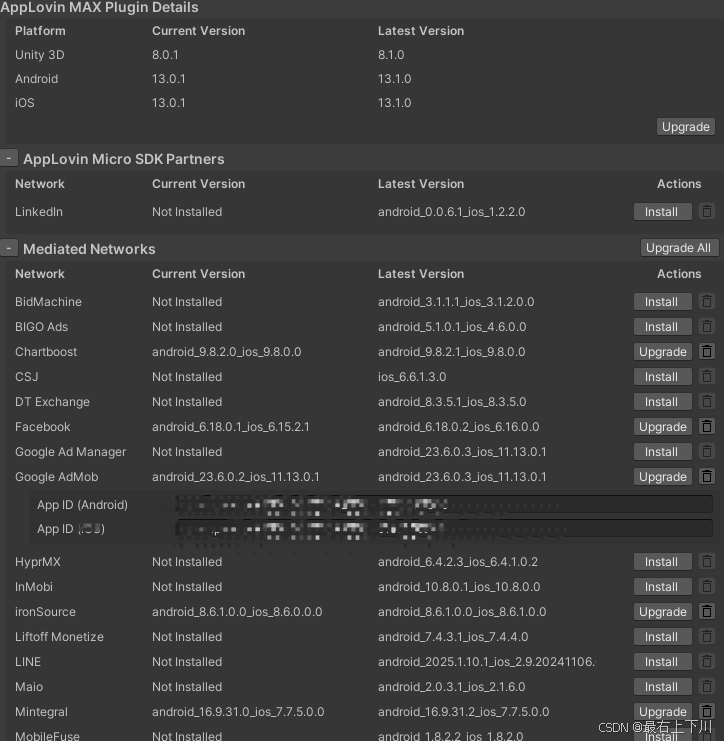Viewport: 724px width, 741px height.
Task: Install the LINE network
Action: [x=662, y=662]
